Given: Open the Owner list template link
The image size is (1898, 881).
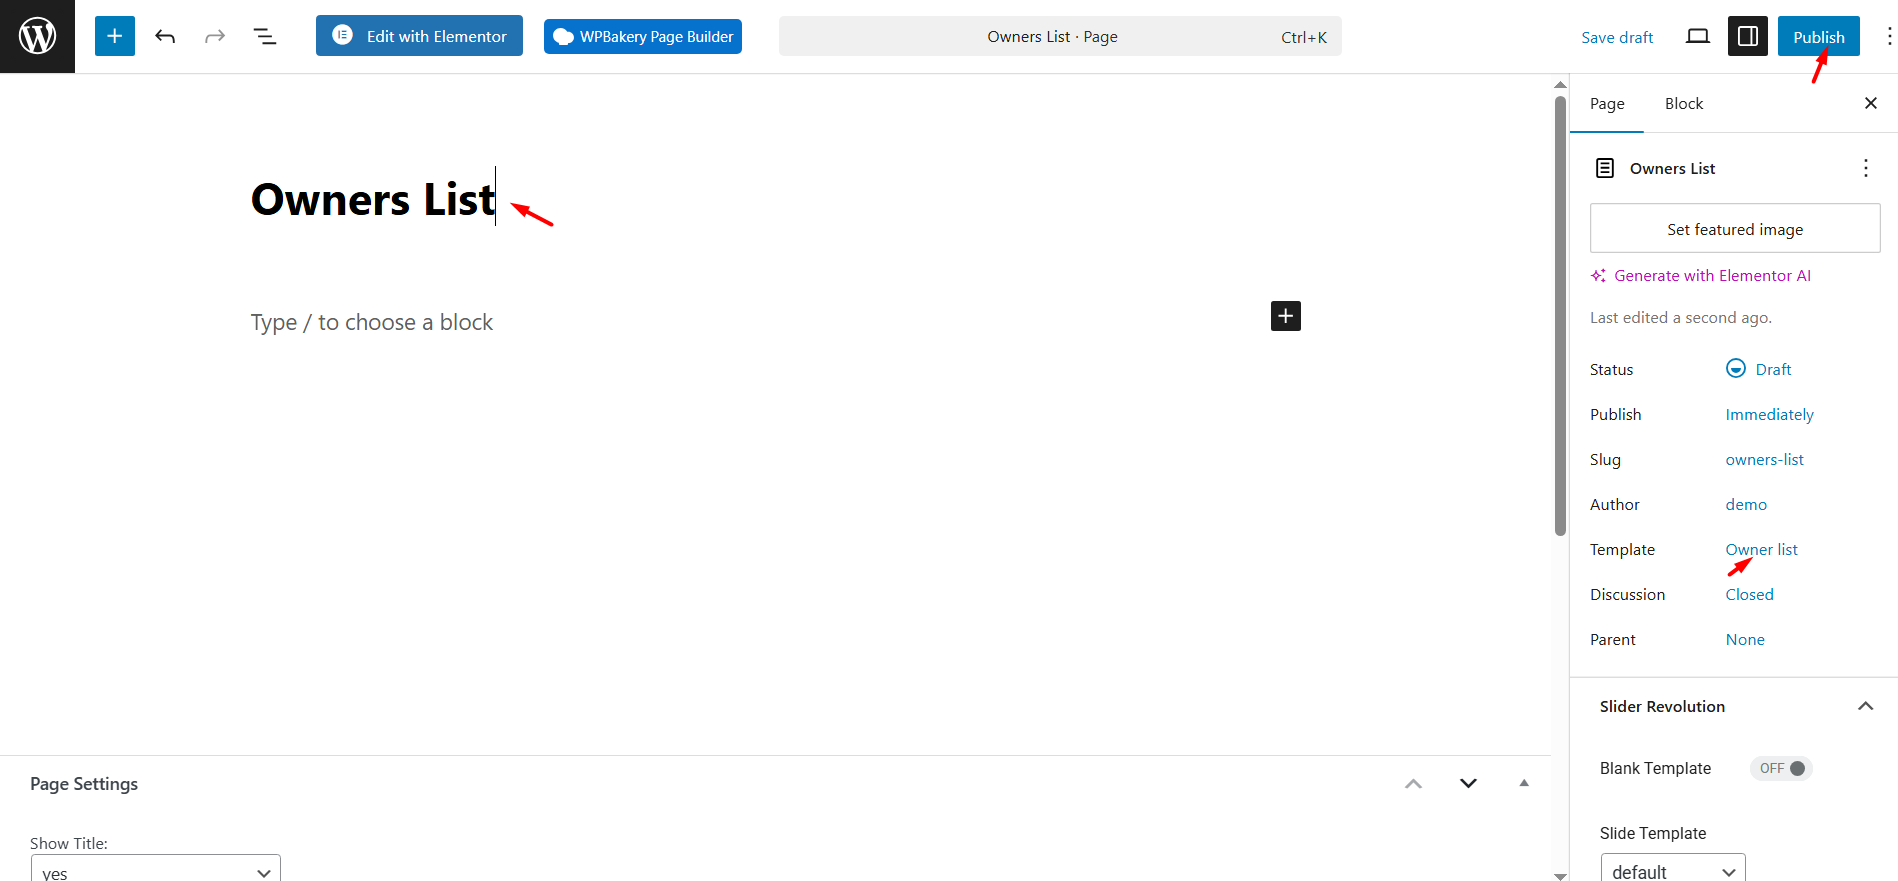Looking at the screenshot, I should click(x=1761, y=549).
